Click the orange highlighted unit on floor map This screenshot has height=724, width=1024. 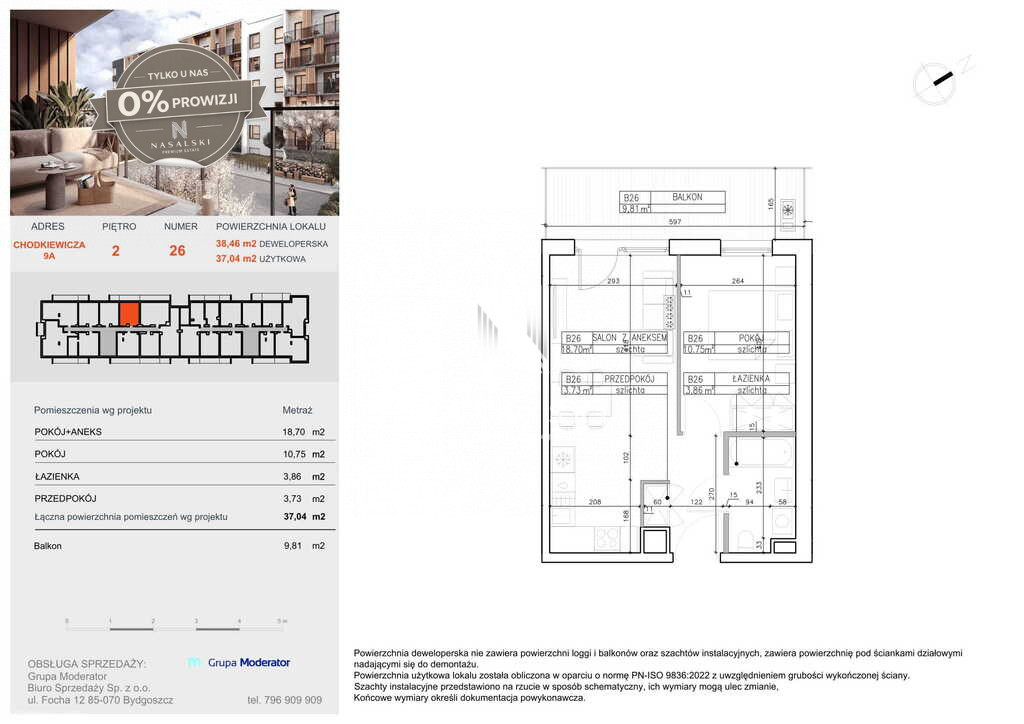[129, 314]
